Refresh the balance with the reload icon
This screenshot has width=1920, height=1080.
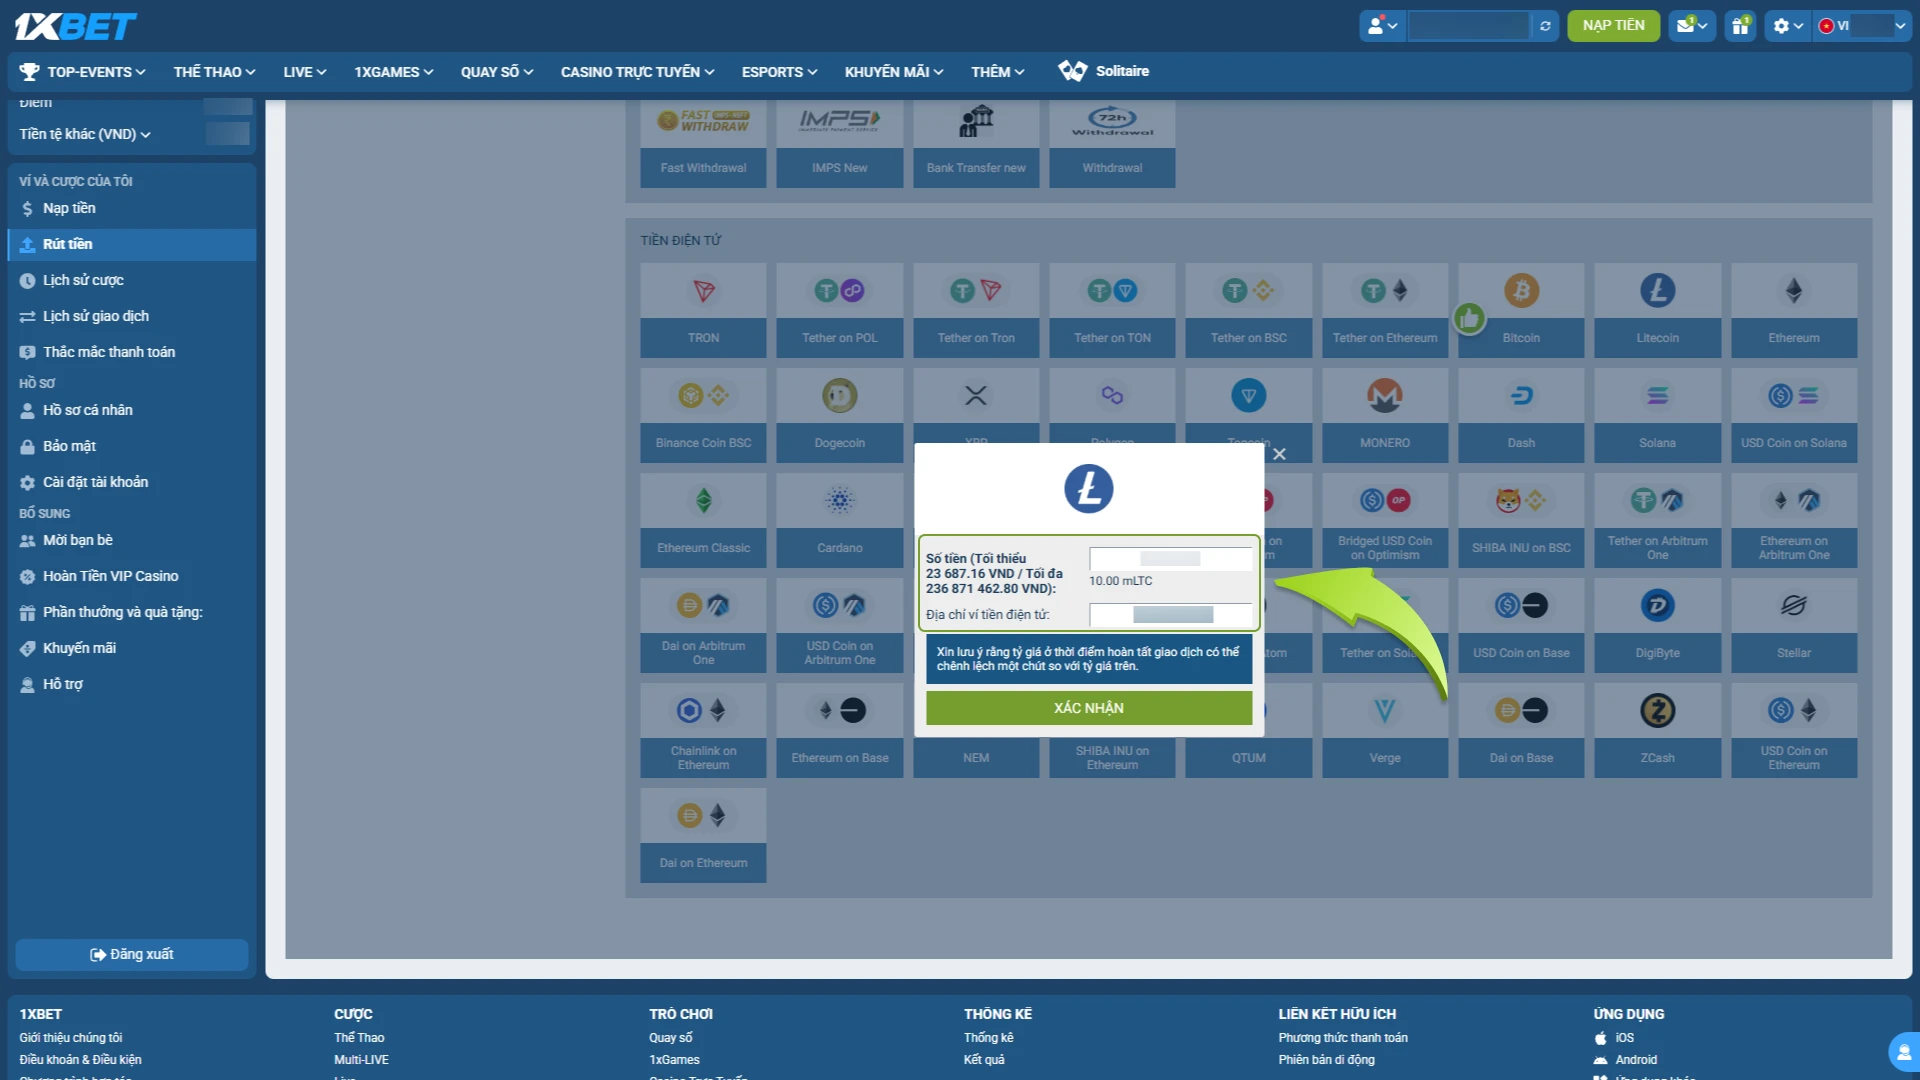1545,26
